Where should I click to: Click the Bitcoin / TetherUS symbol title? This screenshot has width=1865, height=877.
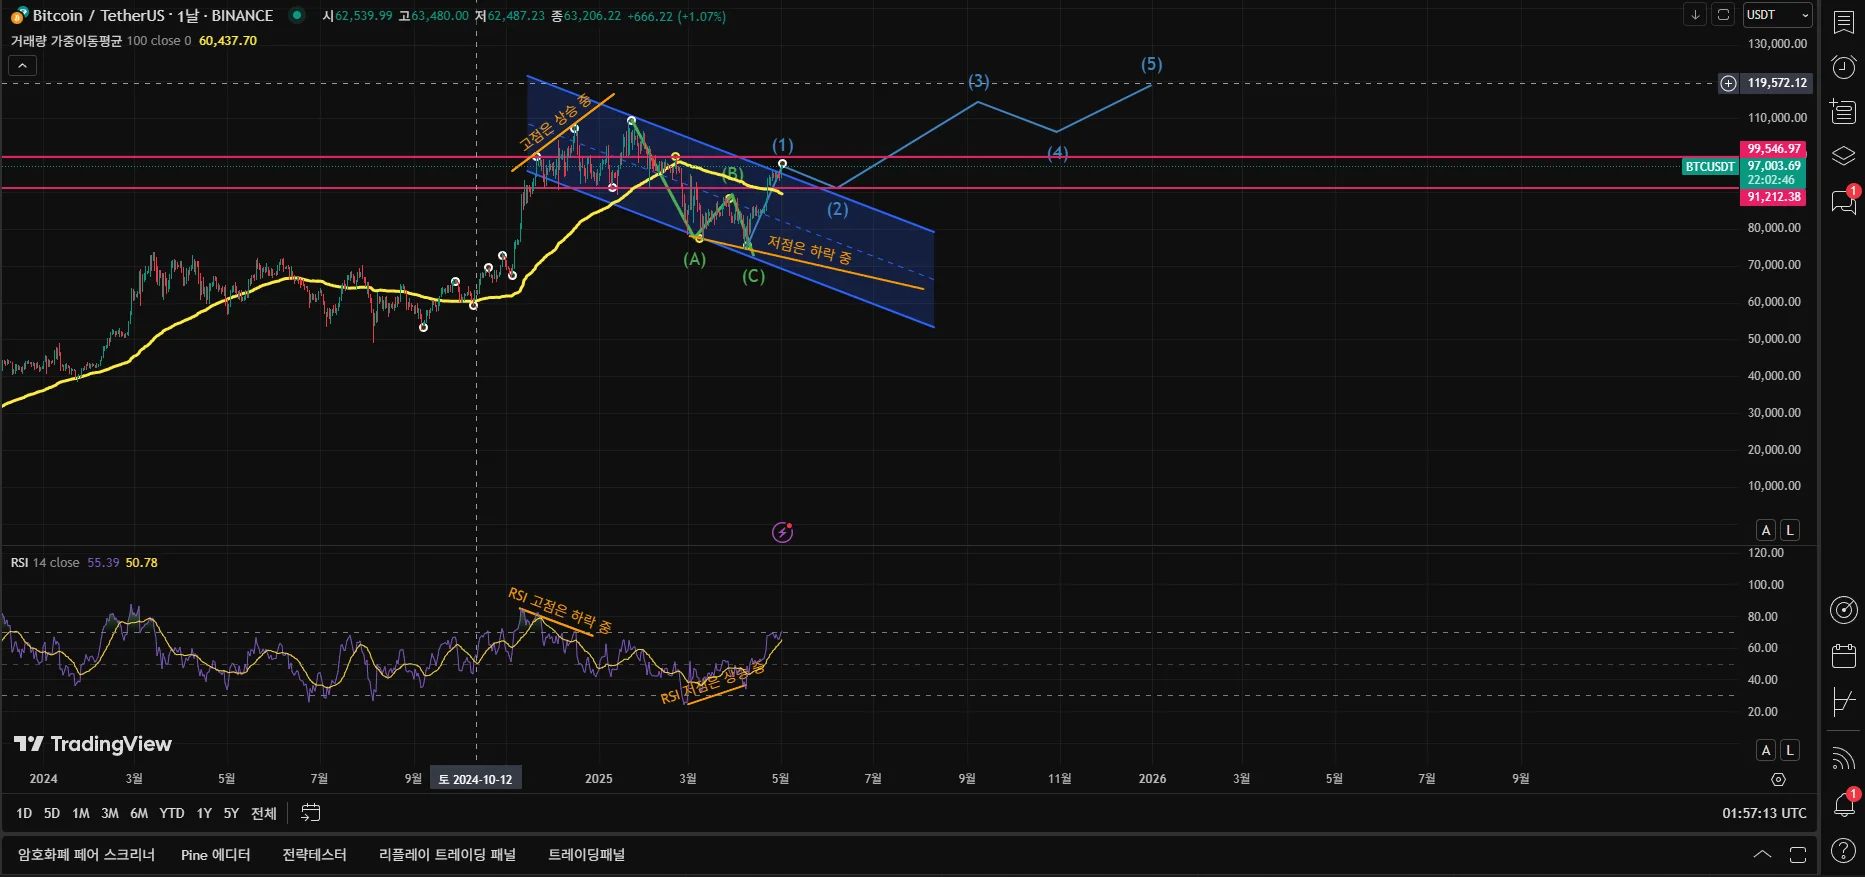pos(153,16)
